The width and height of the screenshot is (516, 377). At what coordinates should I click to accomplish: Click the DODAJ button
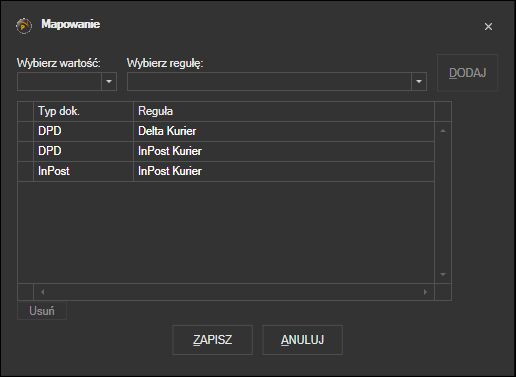coord(467,73)
